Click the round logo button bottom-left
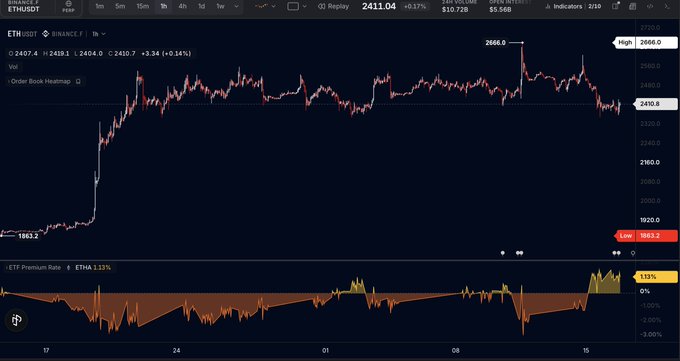 (x=16, y=321)
